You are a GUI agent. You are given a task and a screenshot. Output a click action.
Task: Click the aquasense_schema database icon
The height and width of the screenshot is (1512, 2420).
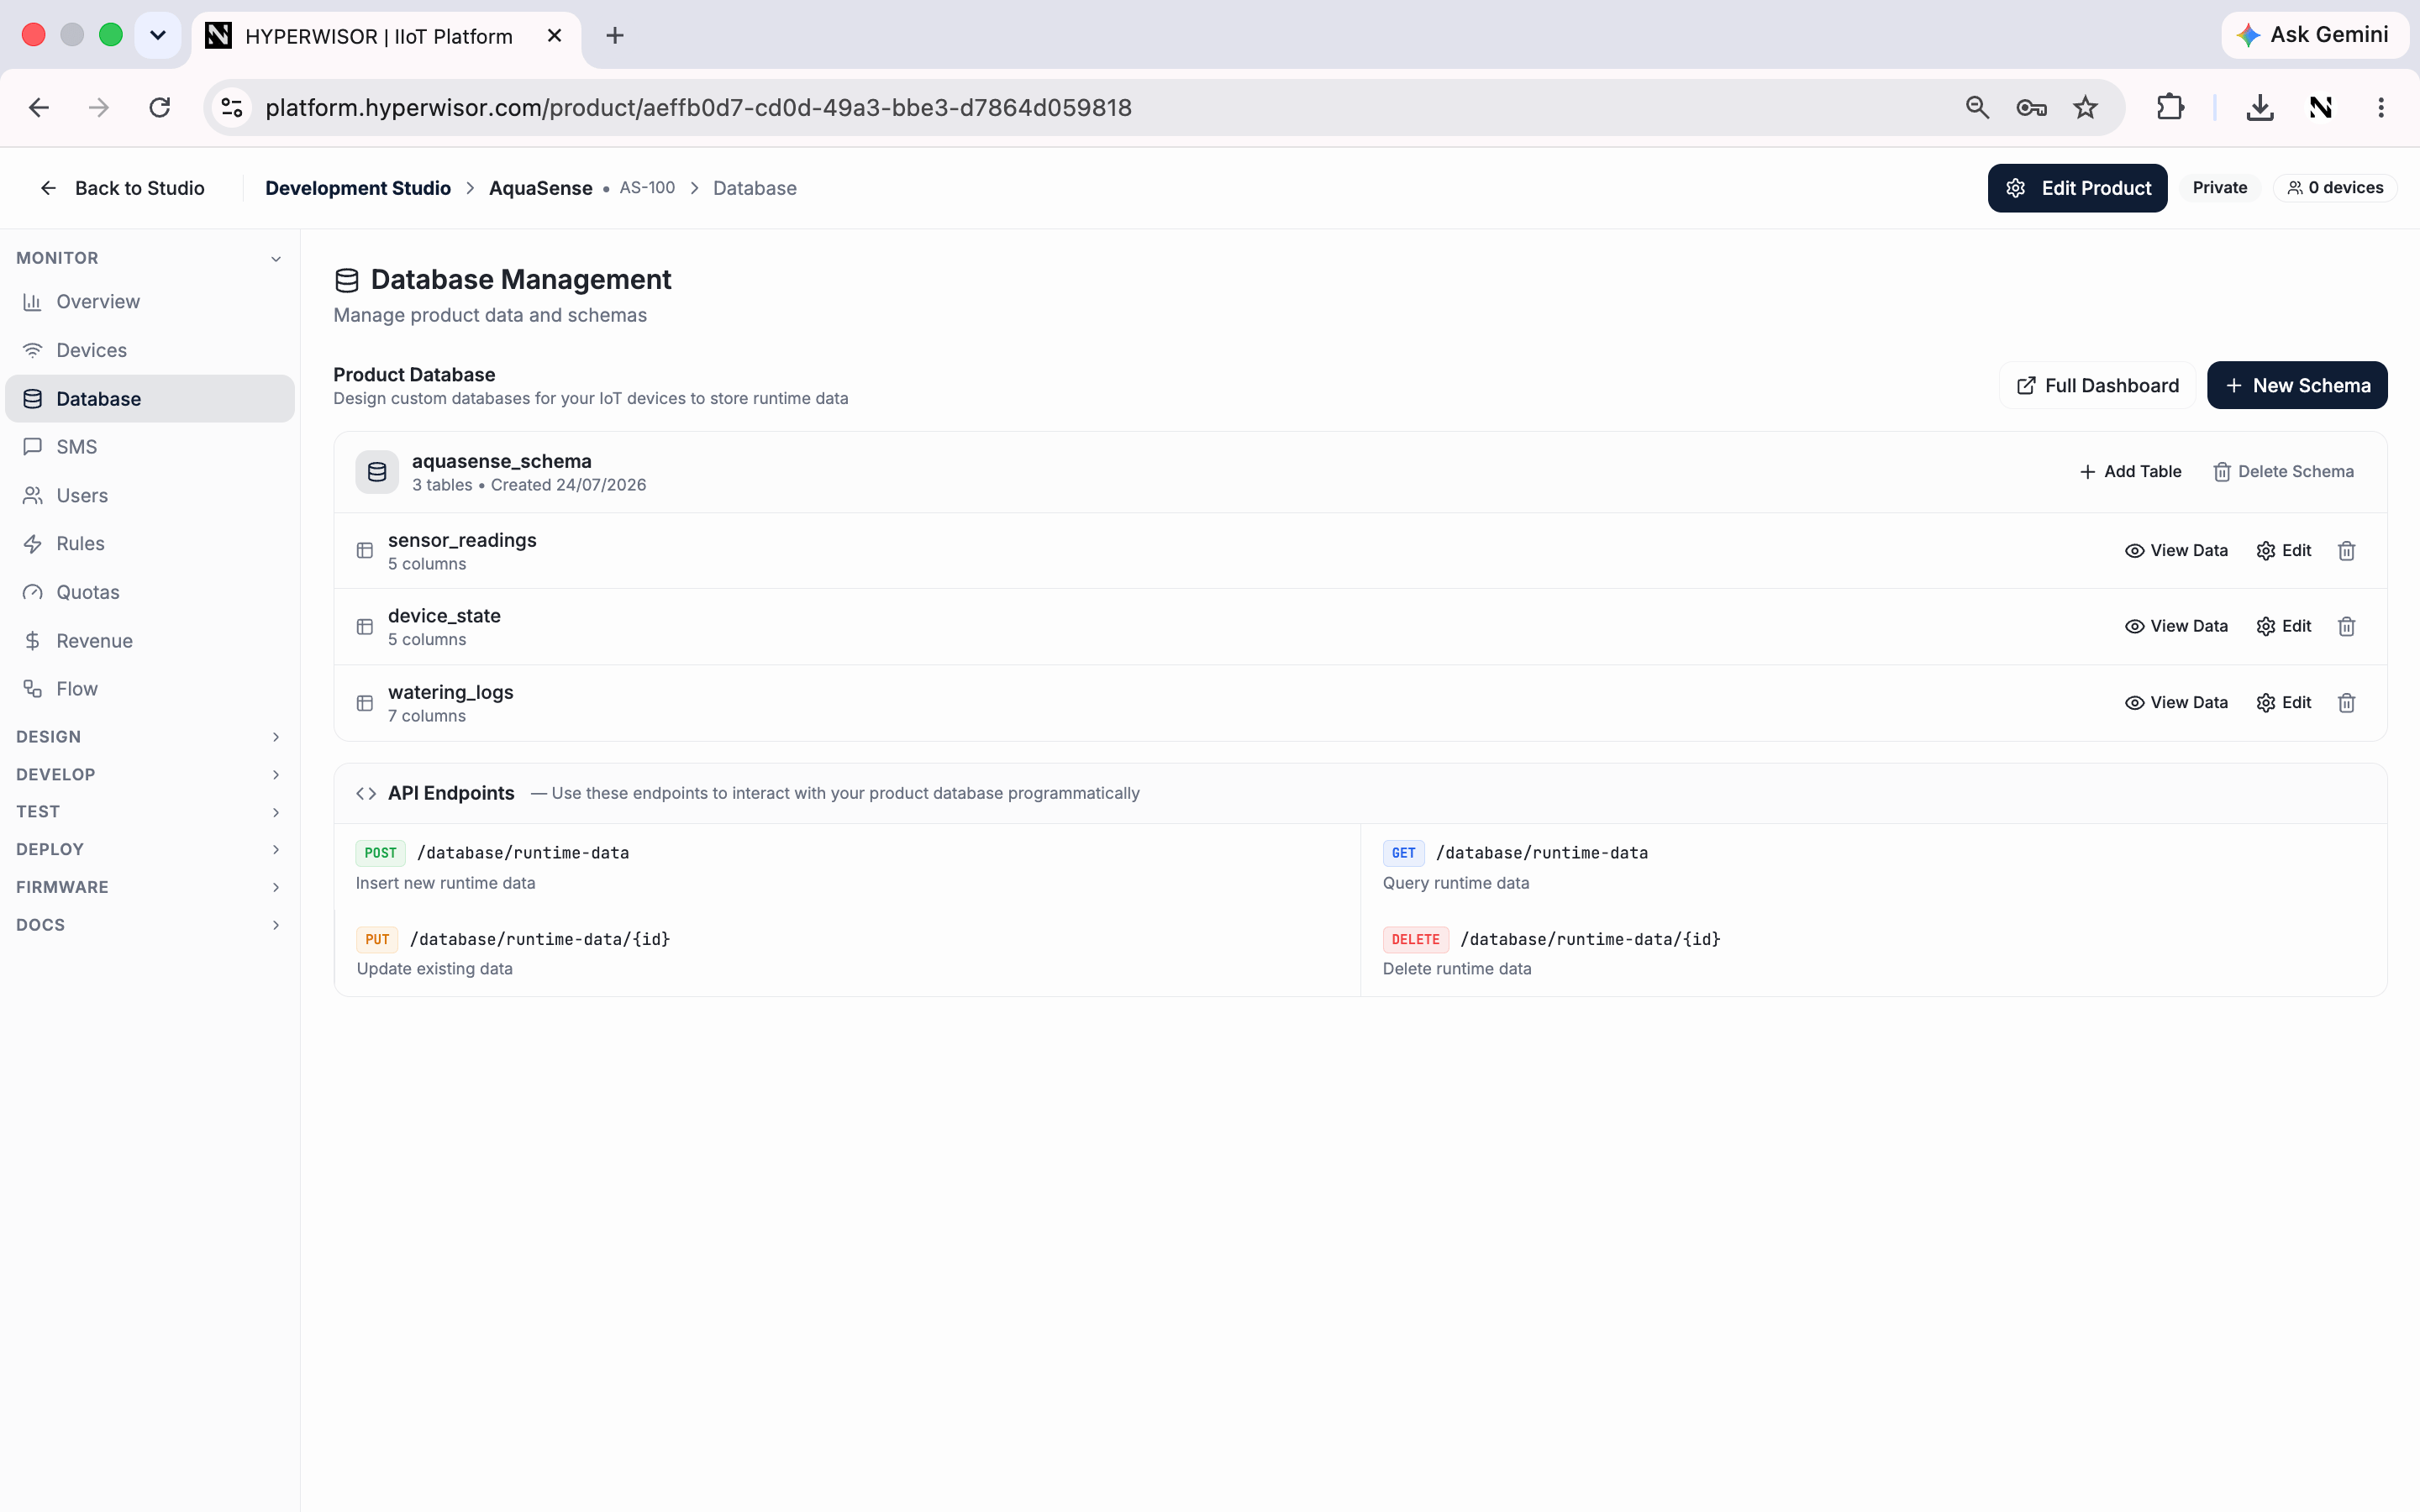coord(377,472)
